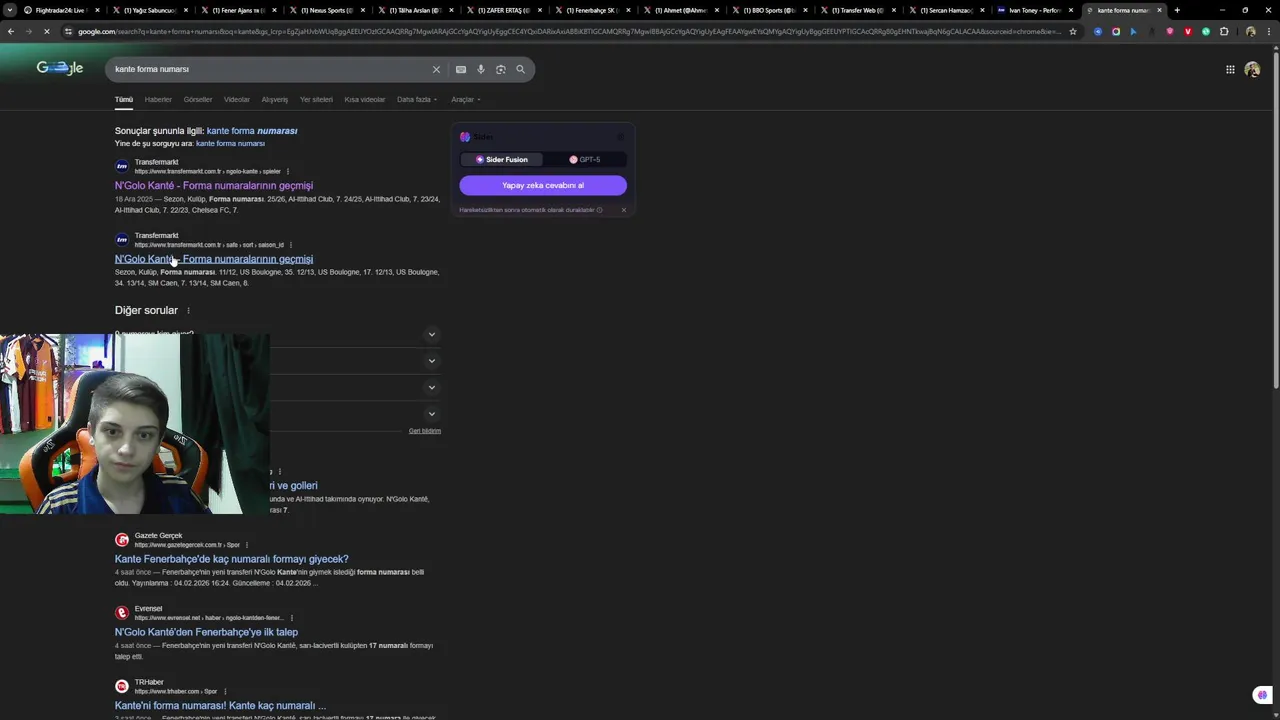Open the on-screen keyboard input tool
The width and height of the screenshot is (1280, 720).
(461, 69)
